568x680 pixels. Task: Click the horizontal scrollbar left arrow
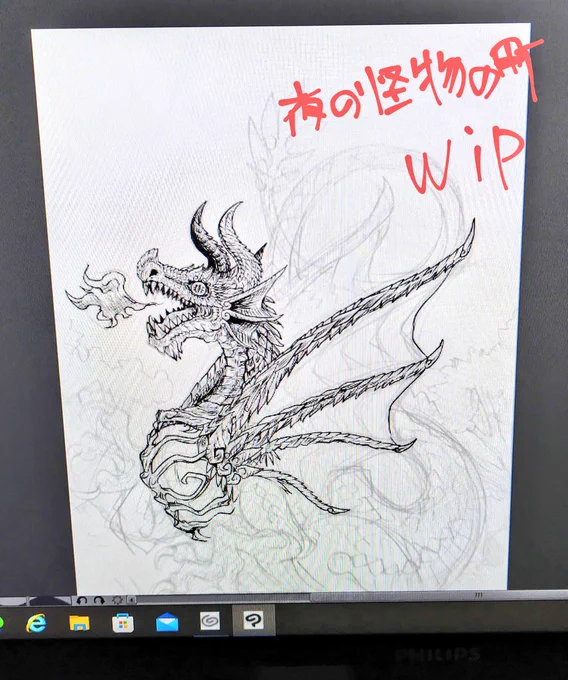coord(131,600)
